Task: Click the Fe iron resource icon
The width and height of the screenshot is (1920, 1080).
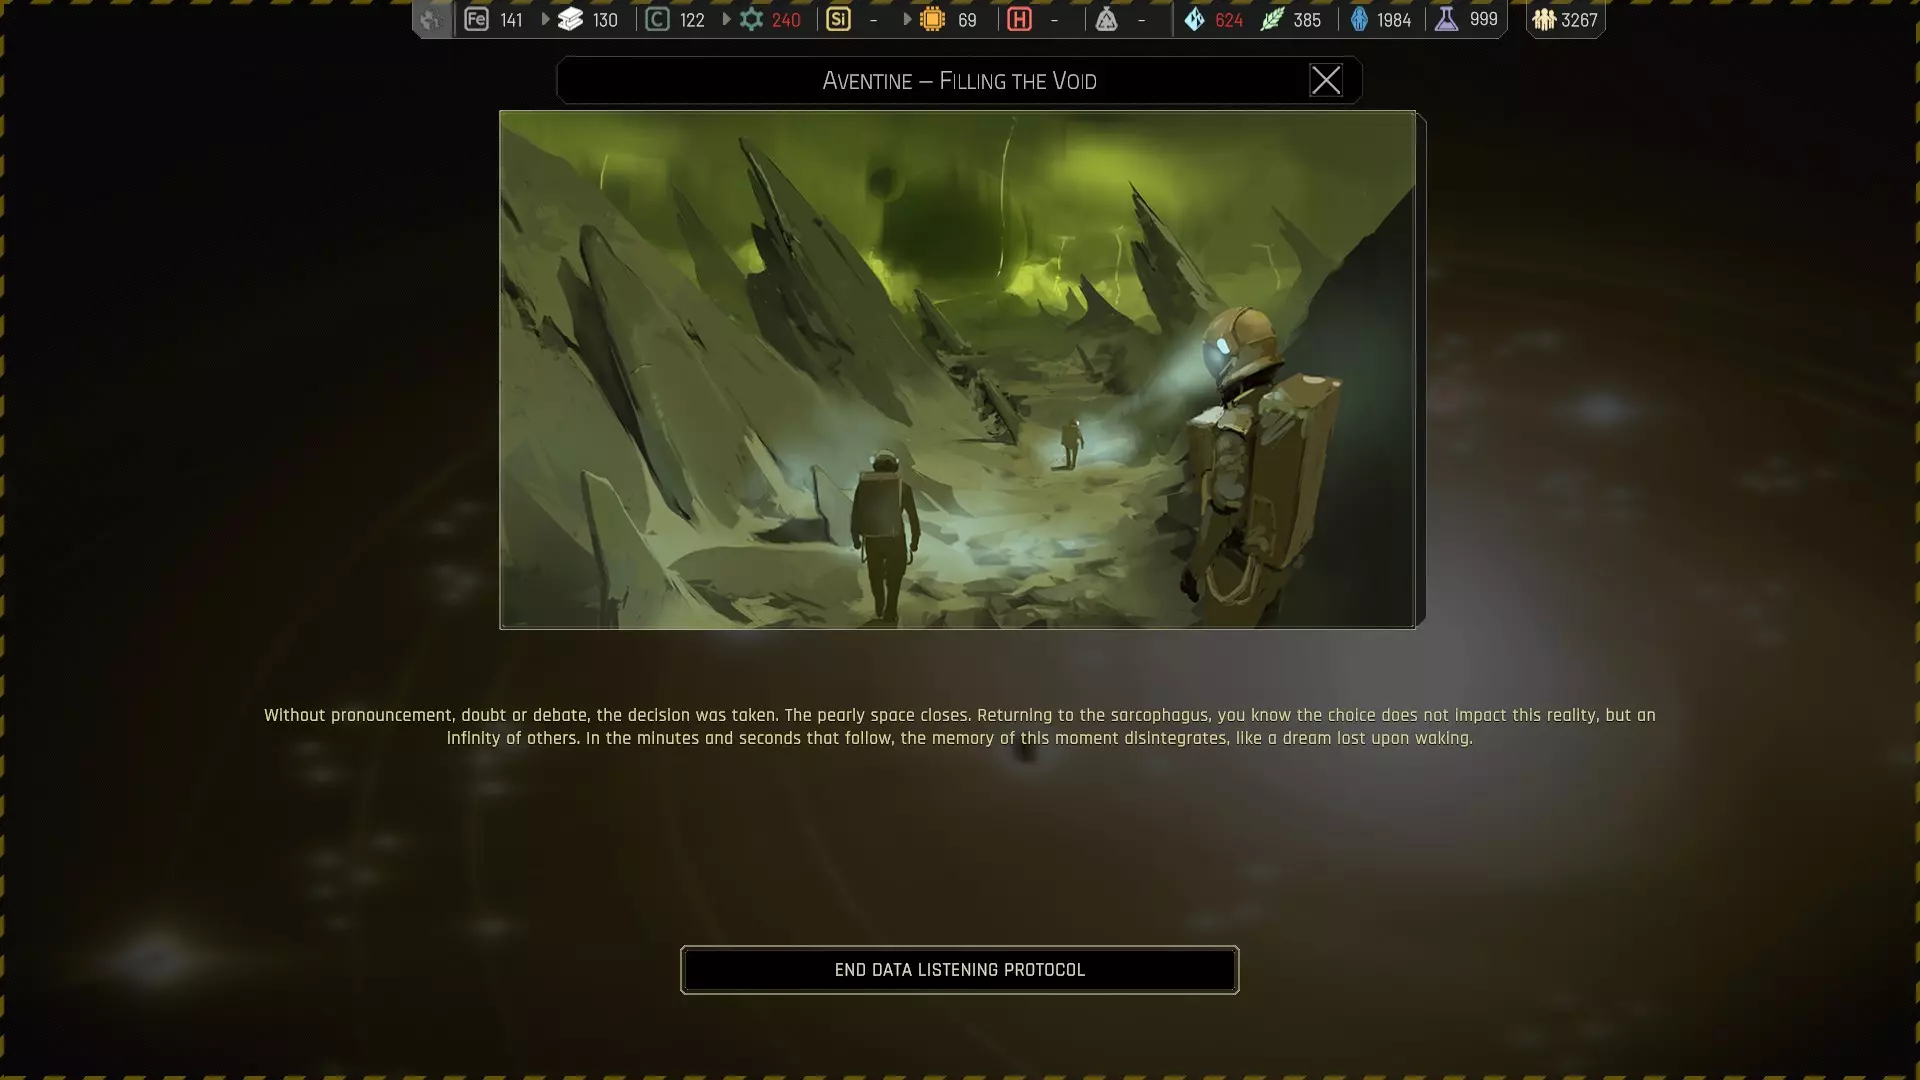Action: (477, 19)
